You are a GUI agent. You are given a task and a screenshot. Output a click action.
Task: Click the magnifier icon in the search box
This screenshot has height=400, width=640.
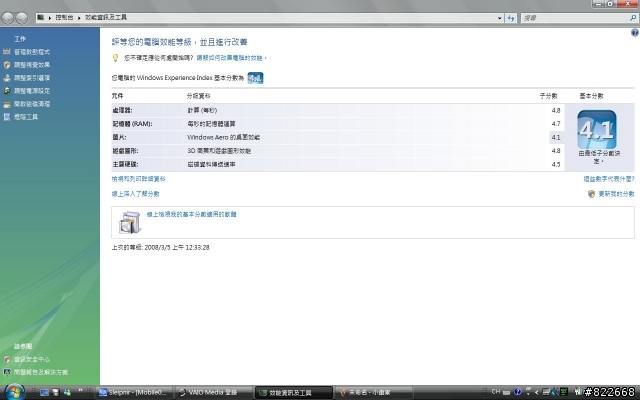tap(633, 18)
